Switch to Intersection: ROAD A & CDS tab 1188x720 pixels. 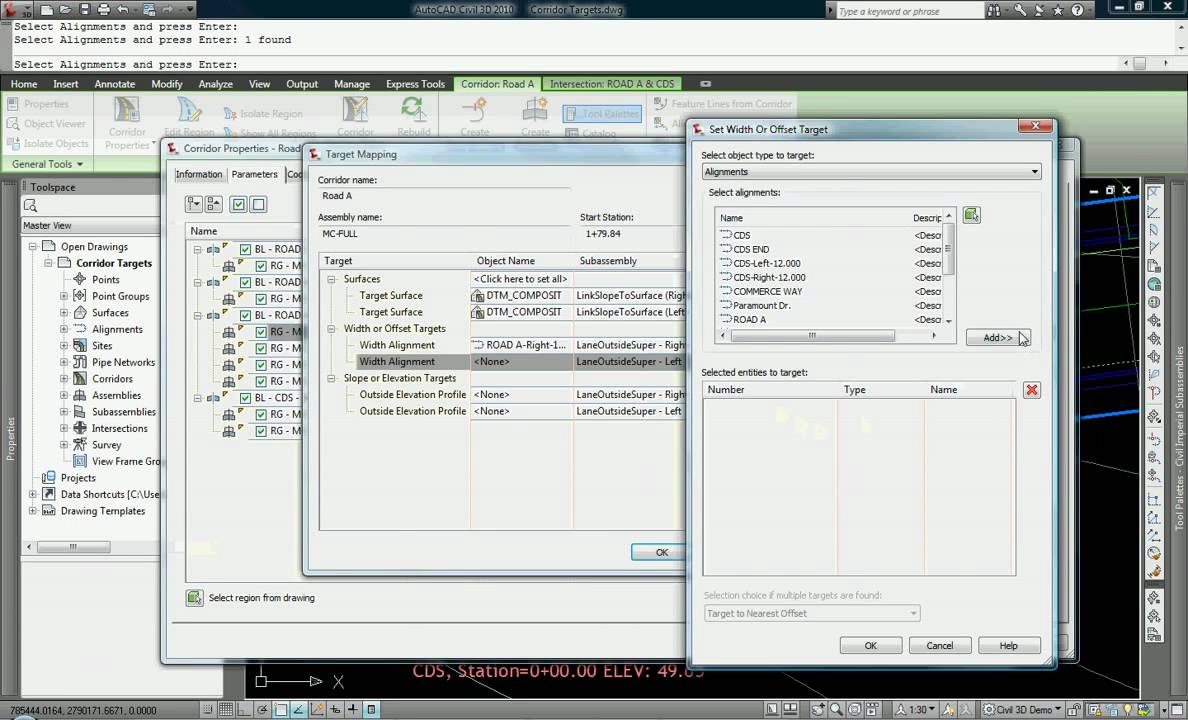tap(611, 84)
